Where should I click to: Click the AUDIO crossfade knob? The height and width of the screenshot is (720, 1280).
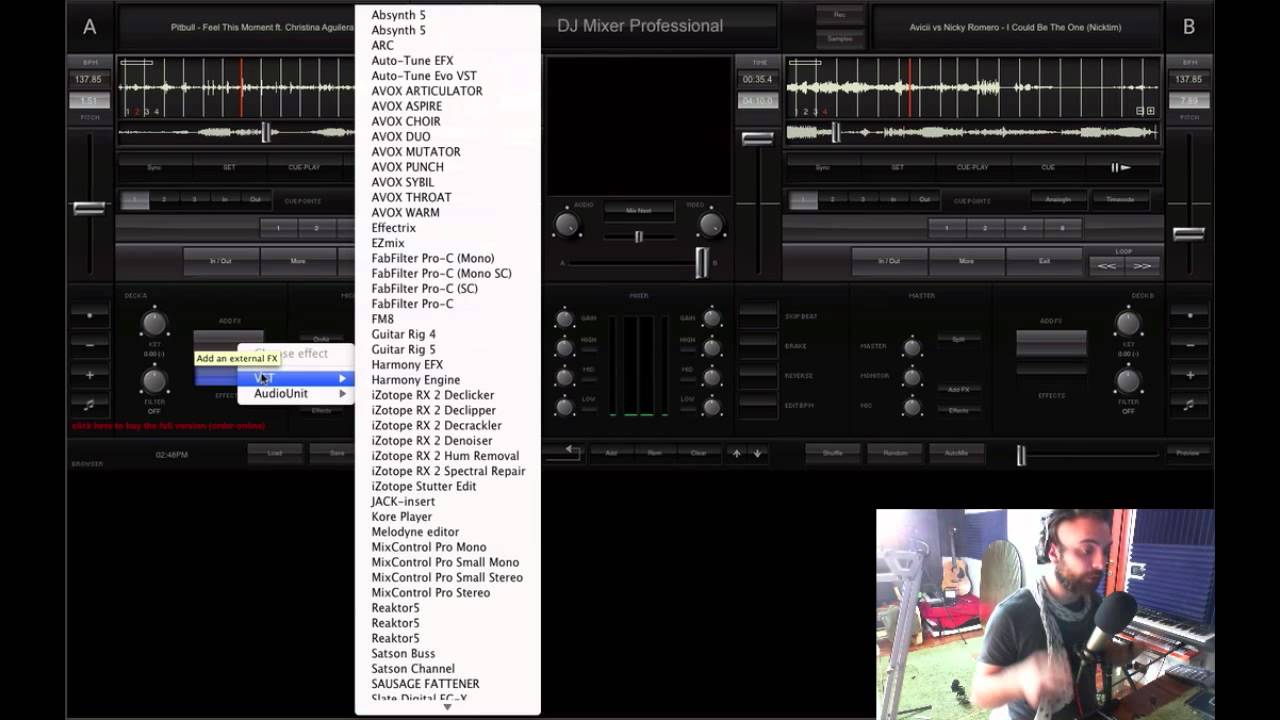coord(567,225)
